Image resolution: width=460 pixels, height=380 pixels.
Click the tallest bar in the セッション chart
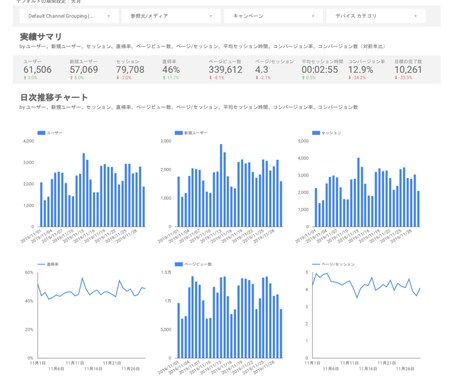point(358,192)
